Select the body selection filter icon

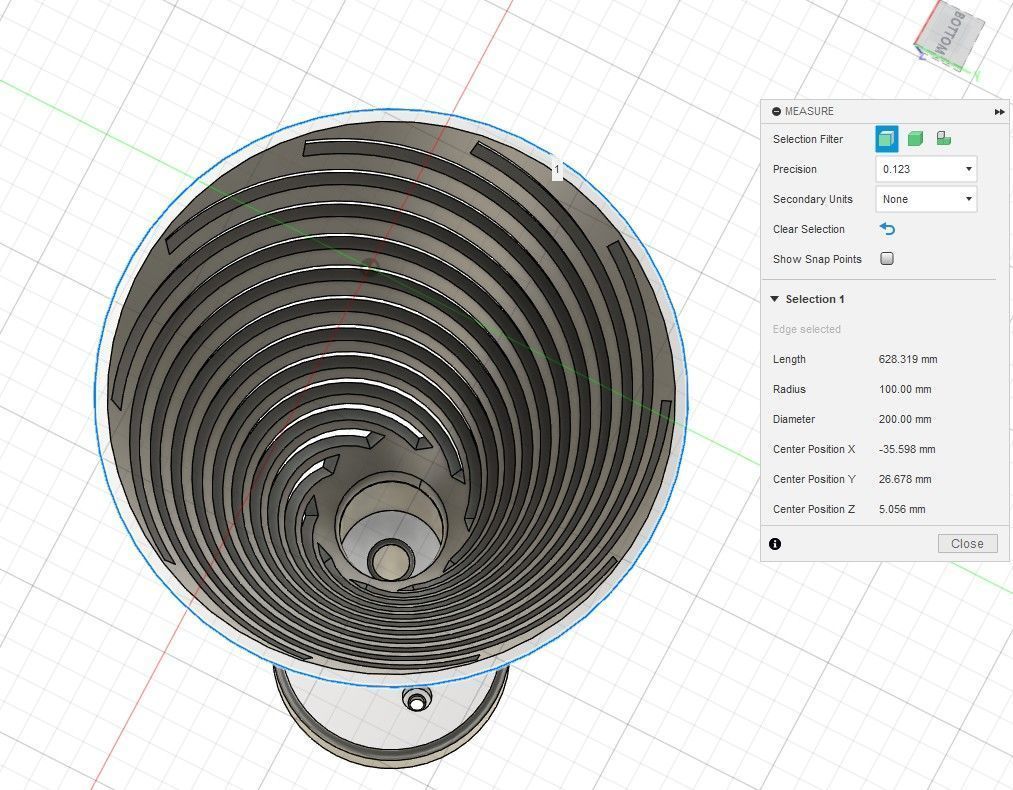tap(886, 139)
